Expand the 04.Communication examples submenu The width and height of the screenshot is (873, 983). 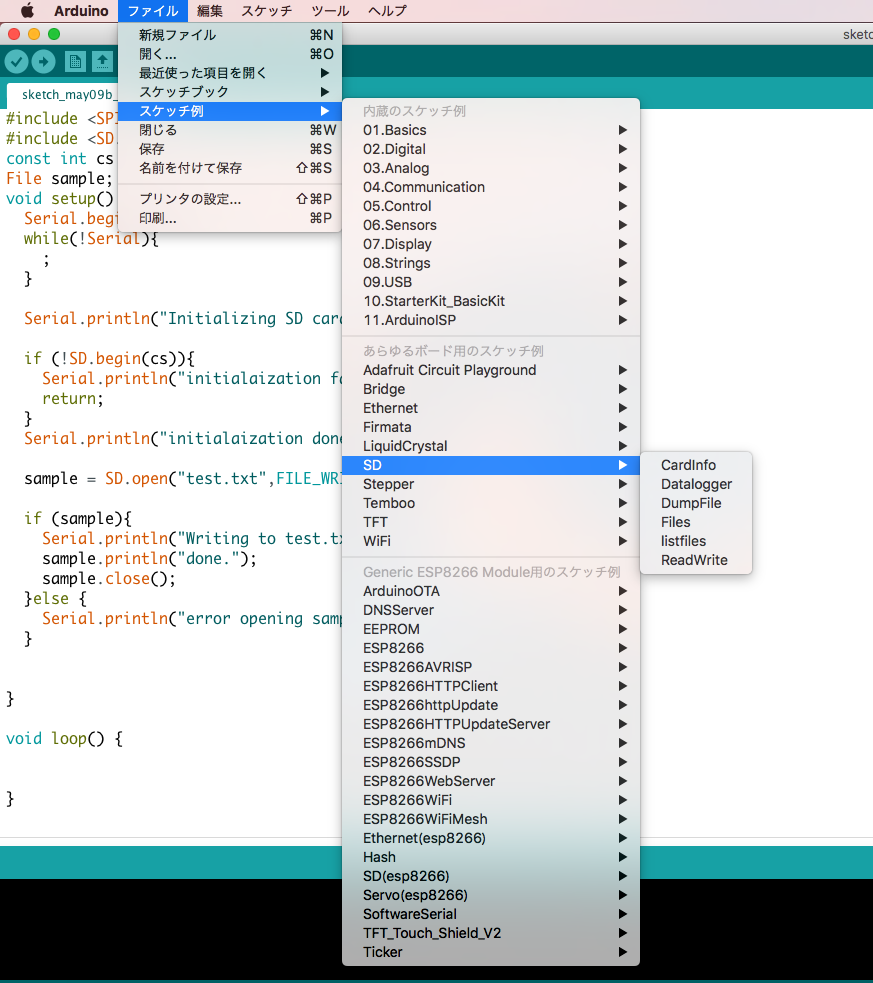click(491, 187)
